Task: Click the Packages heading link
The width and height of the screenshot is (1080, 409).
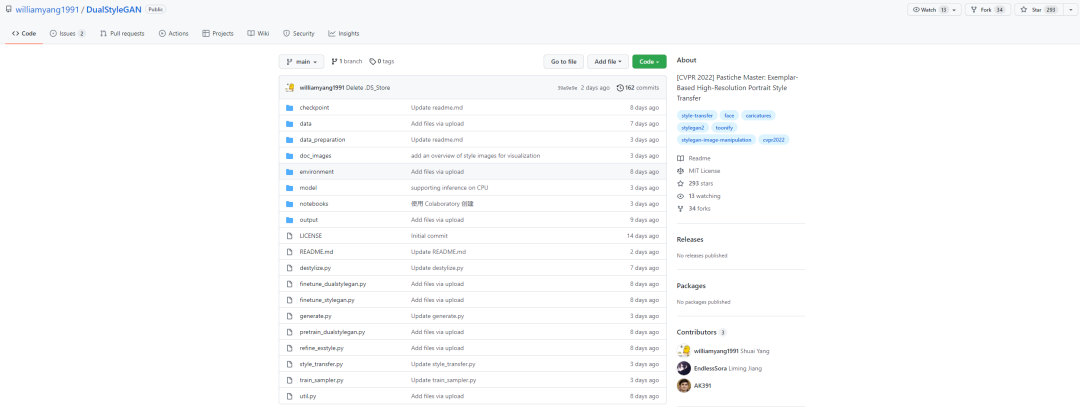Action: pos(692,286)
